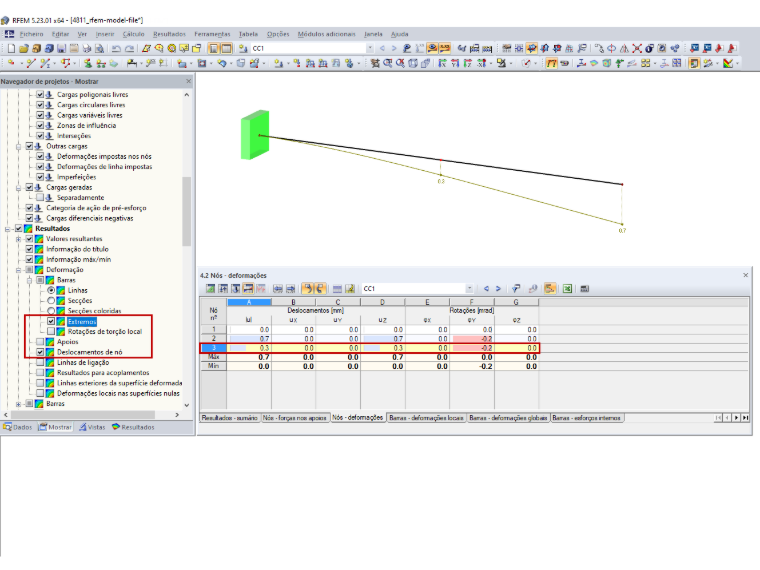Switch to the Resultados navigator tab
This screenshot has height=570, width=760.
(x=133, y=427)
